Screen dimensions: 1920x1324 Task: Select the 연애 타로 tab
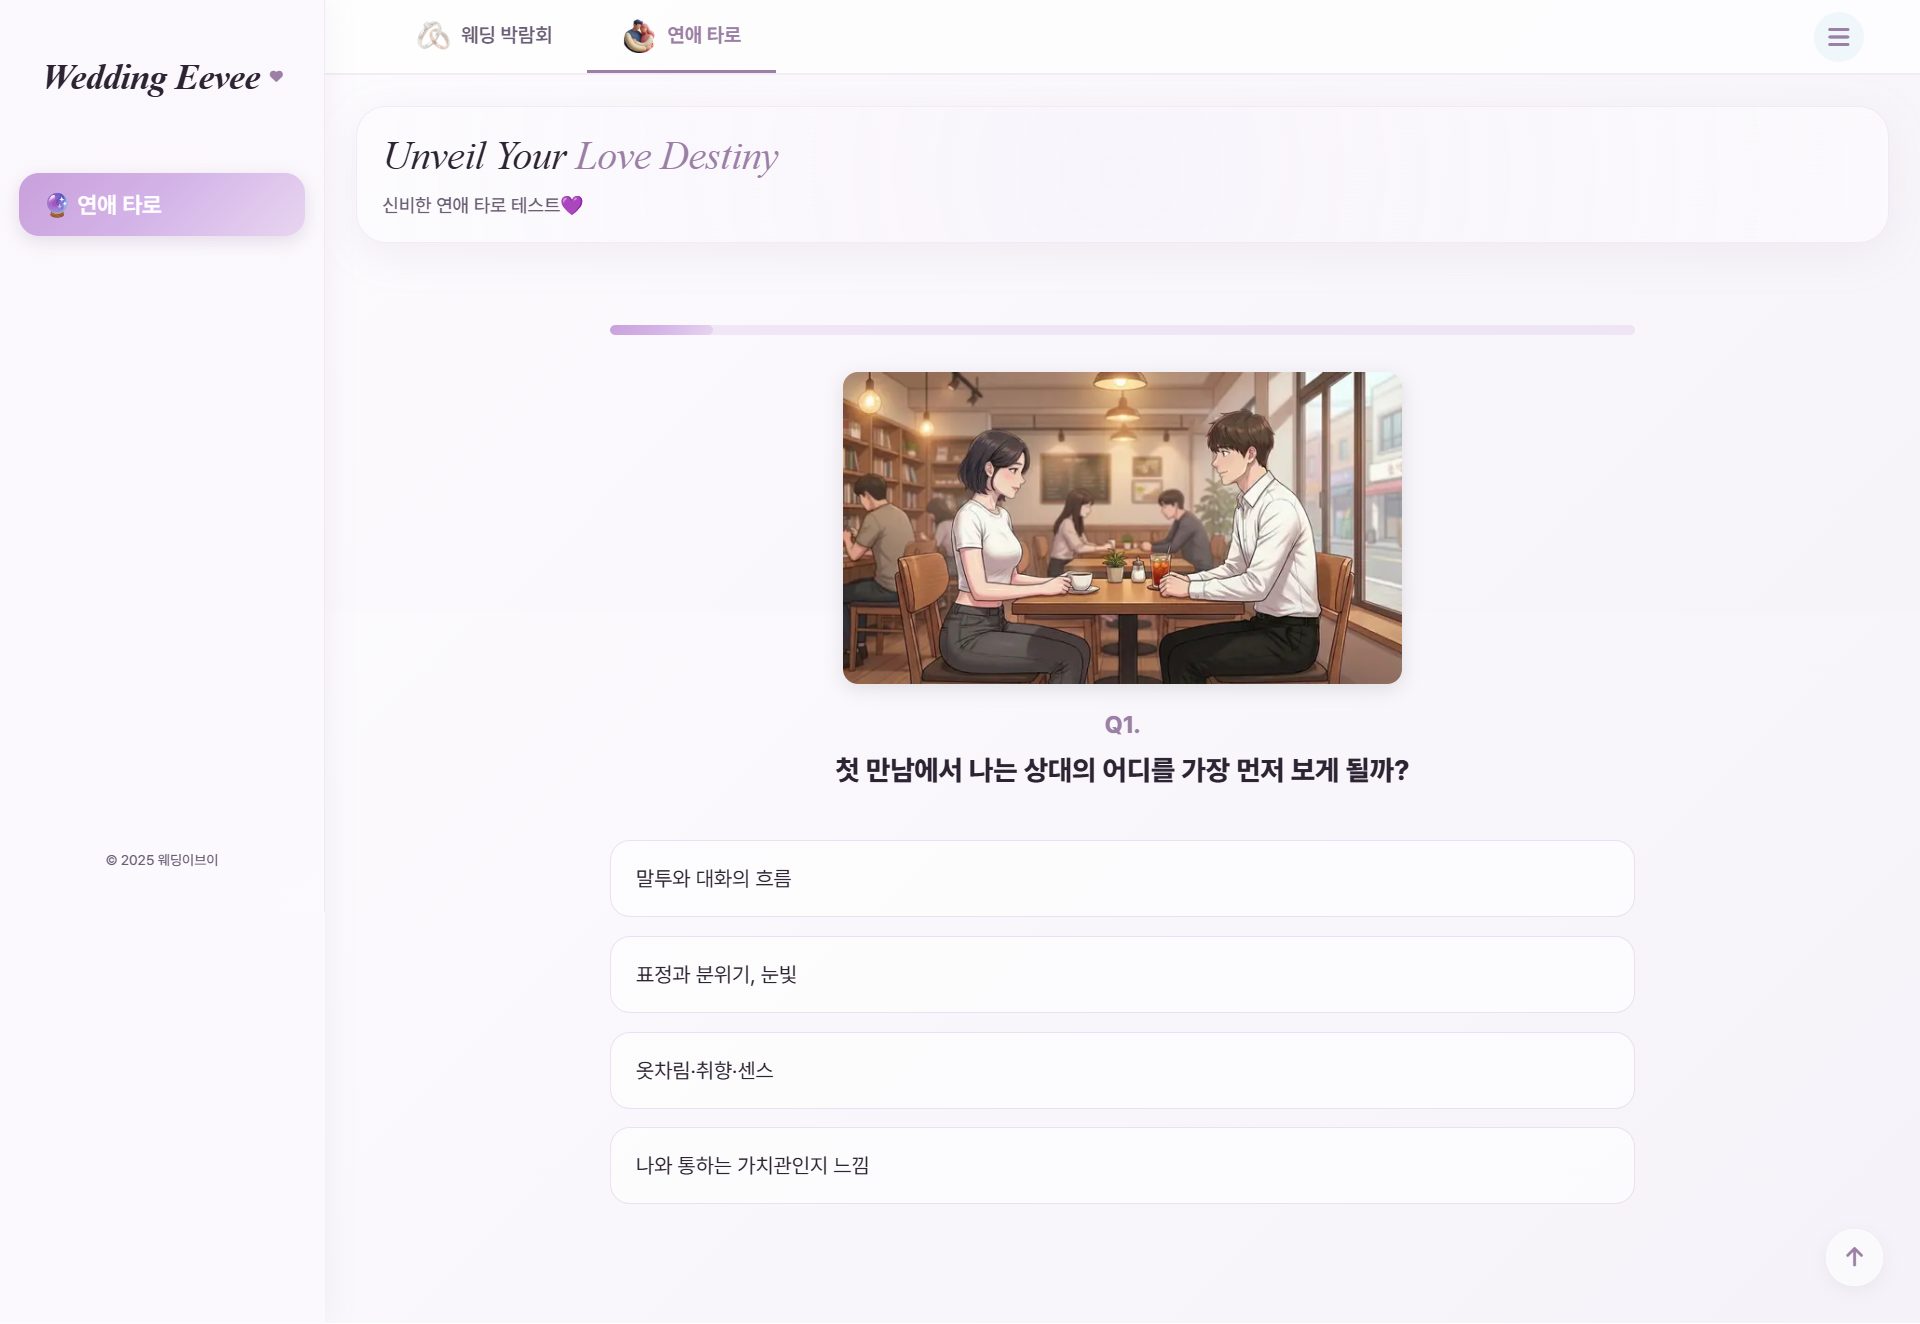681,37
